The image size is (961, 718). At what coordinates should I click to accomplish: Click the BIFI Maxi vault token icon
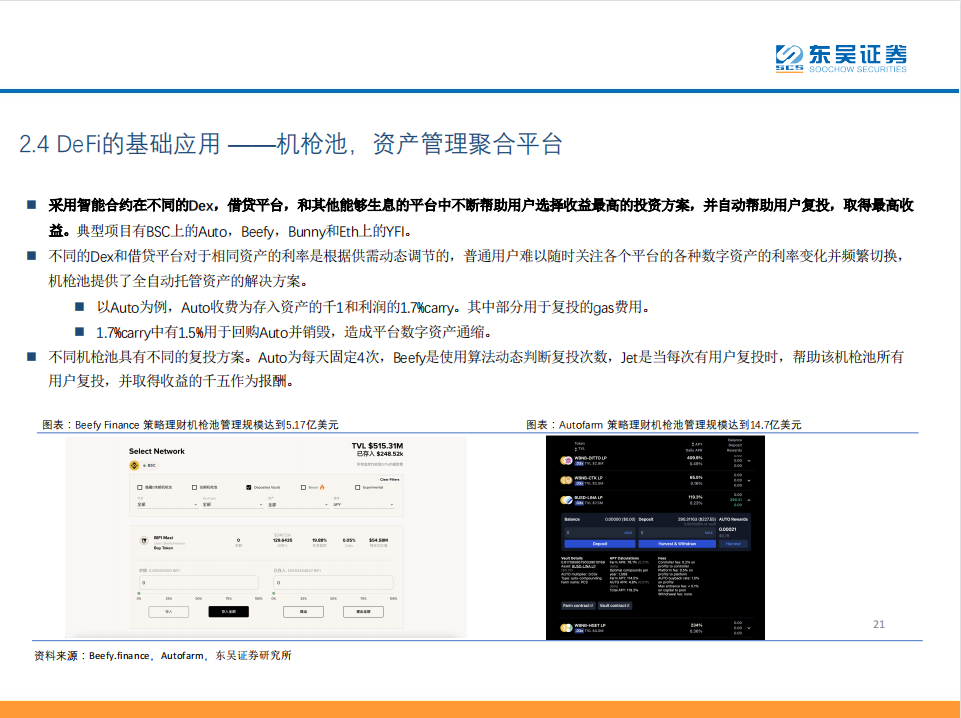[144, 540]
